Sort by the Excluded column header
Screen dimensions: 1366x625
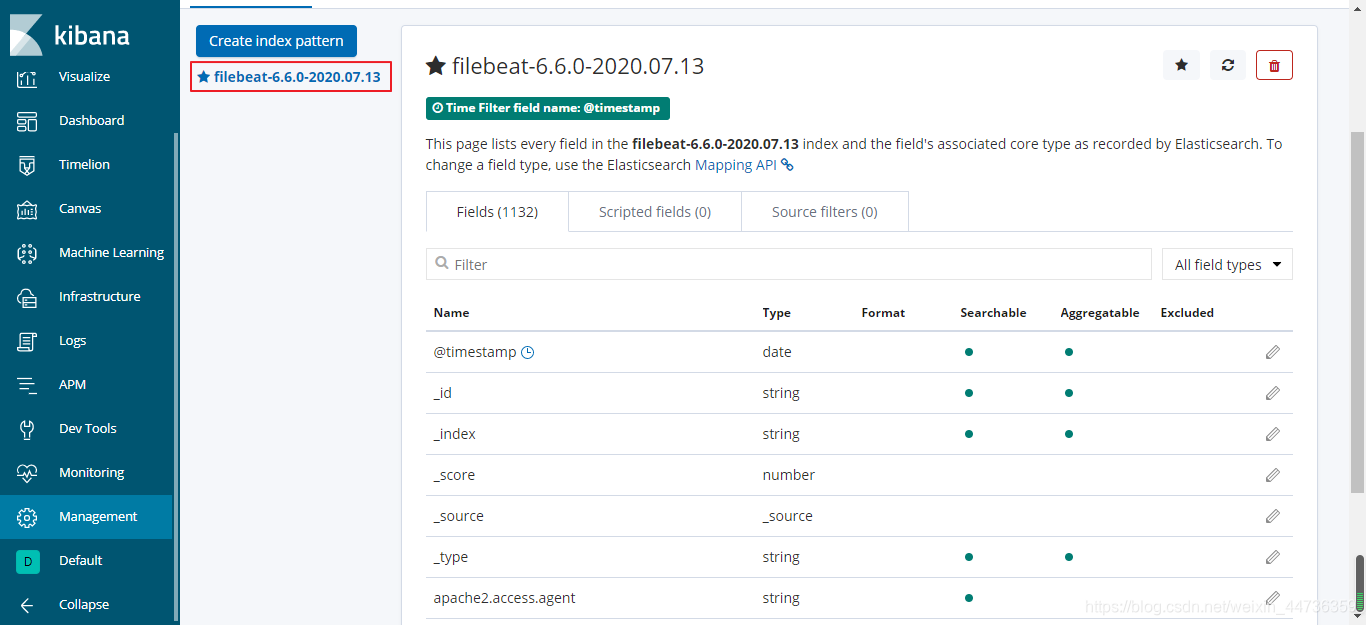pyautogui.click(x=1187, y=313)
